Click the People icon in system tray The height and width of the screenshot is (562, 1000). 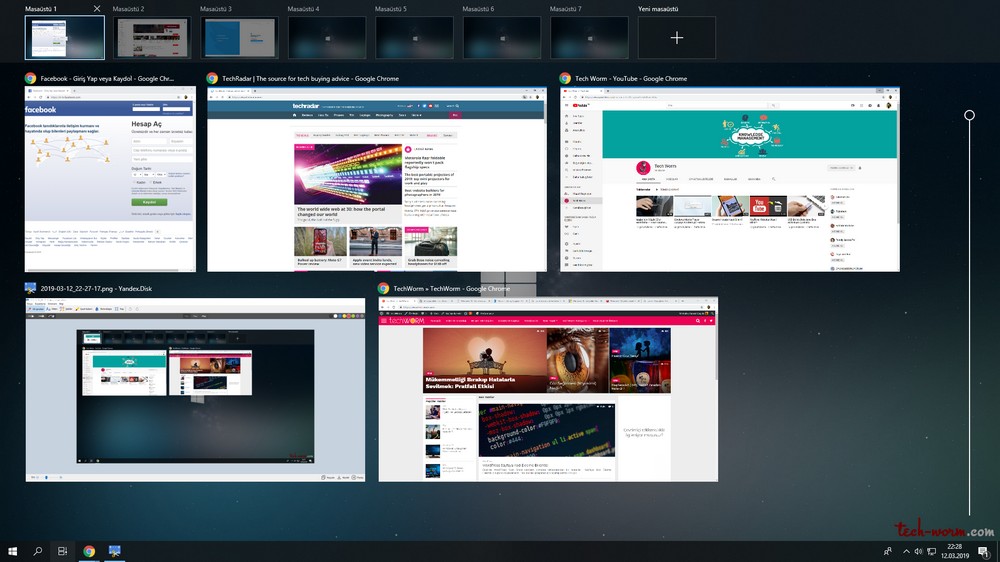pyautogui.click(x=888, y=551)
